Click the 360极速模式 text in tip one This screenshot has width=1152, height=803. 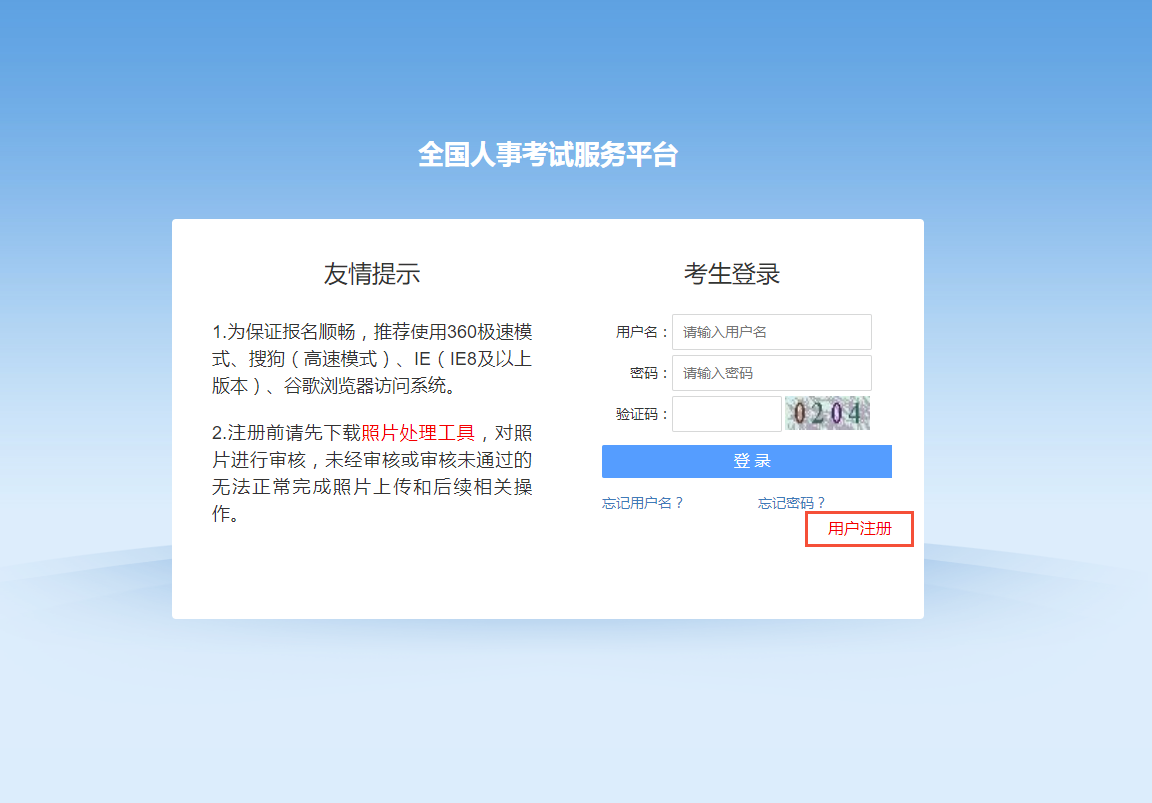[x=488, y=332]
